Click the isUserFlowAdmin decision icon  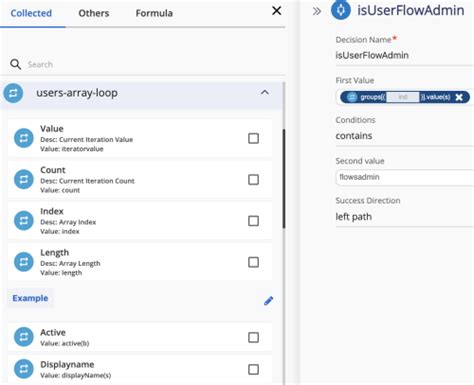coord(341,10)
